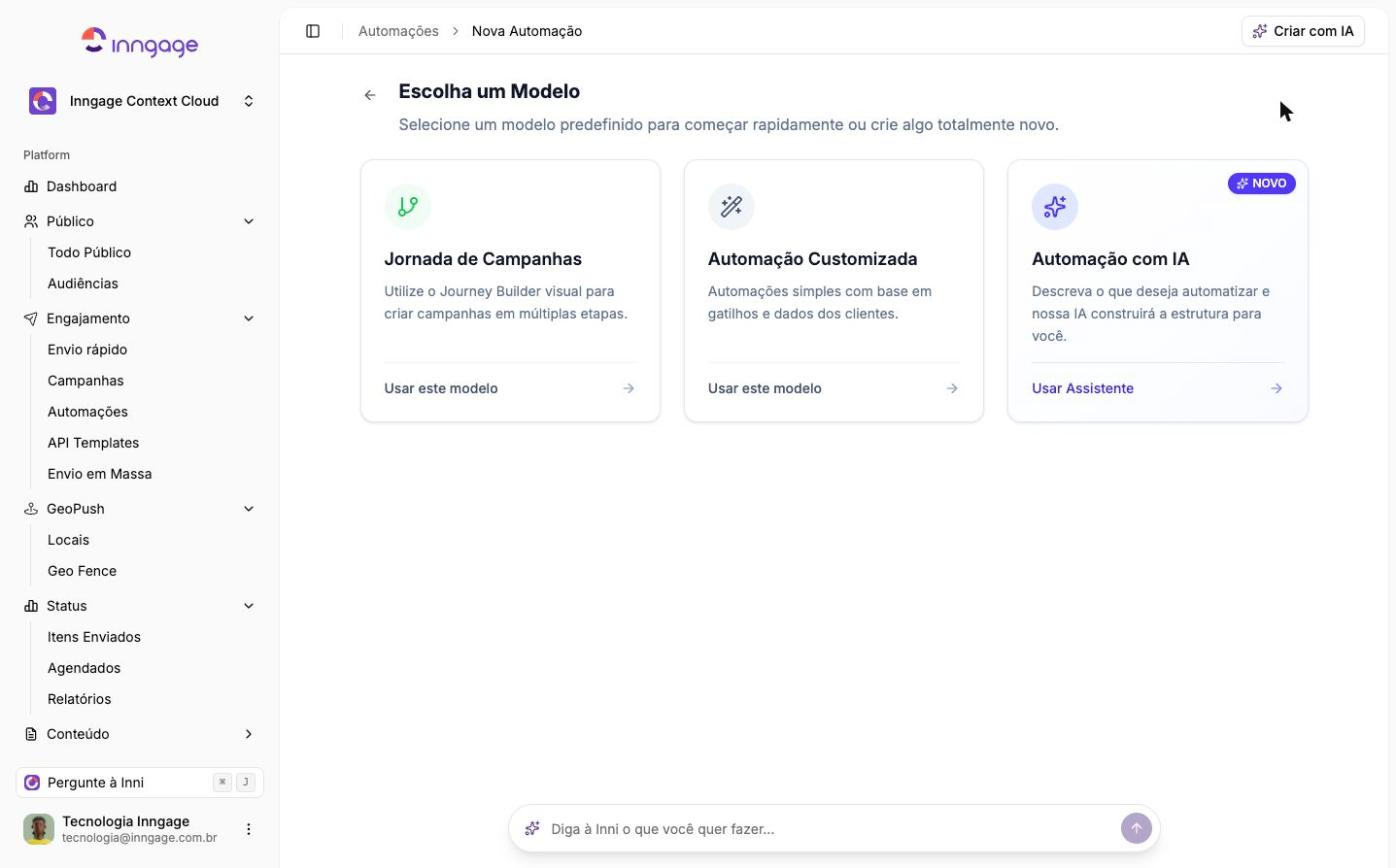Click the Tecnologia Inngage user avatar
Screen dimensions: 1396x868
pos(39,829)
